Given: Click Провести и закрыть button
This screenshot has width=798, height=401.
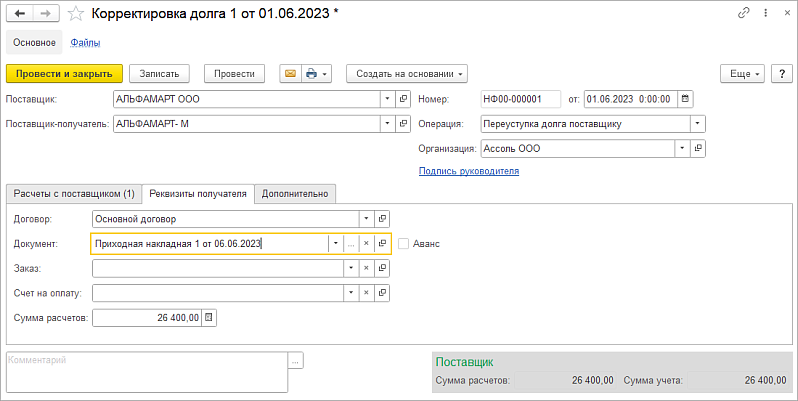Looking at the screenshot, I should [x=64, y=73].
